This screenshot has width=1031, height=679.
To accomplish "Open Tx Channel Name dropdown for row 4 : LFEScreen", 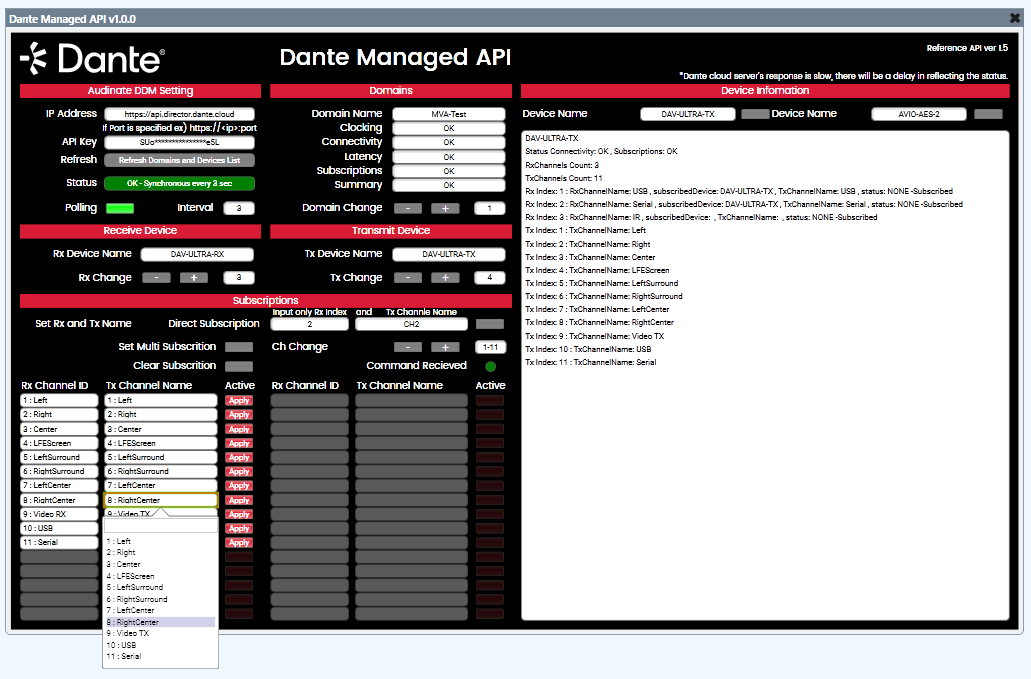I will point(161,443).
